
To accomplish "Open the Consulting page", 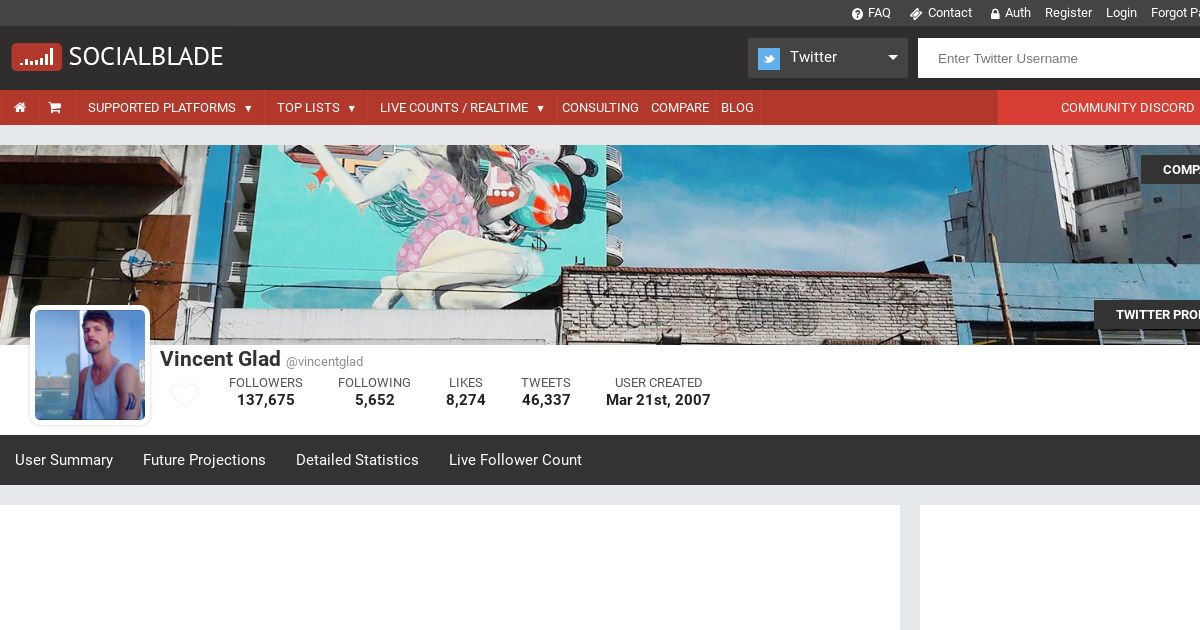I will pos(600,108).
